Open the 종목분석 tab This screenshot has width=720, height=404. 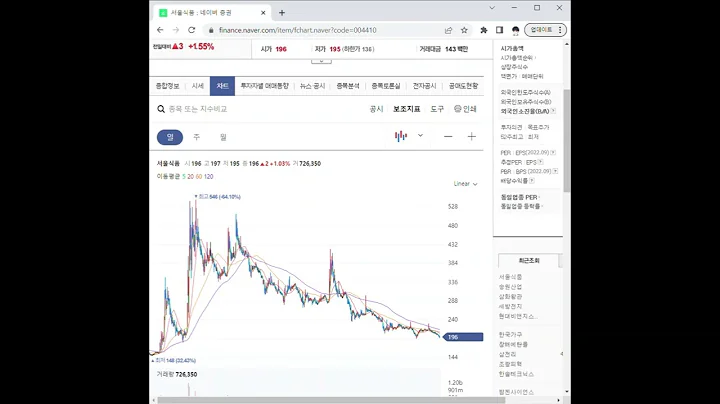tap(348, 86)
